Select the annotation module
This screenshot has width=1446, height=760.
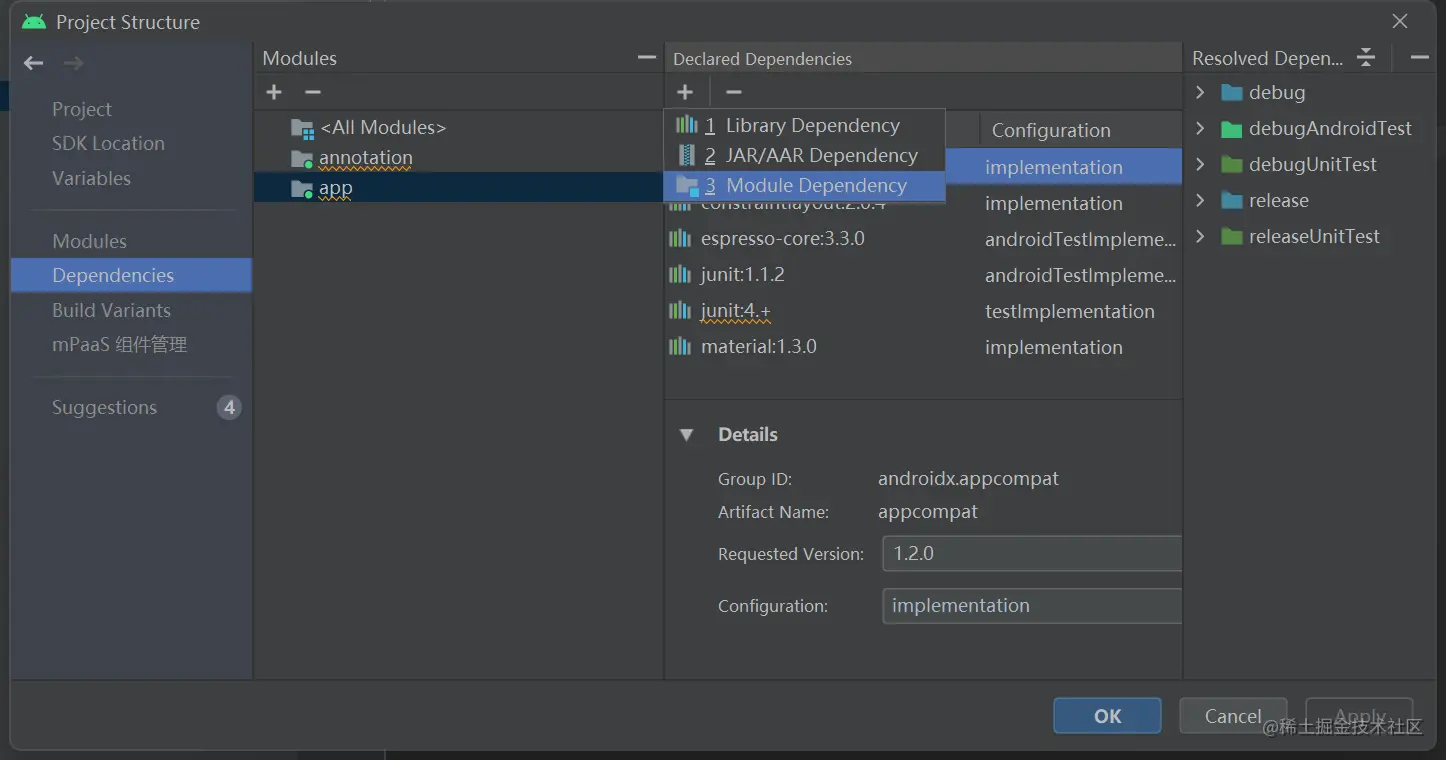point(365,158)
